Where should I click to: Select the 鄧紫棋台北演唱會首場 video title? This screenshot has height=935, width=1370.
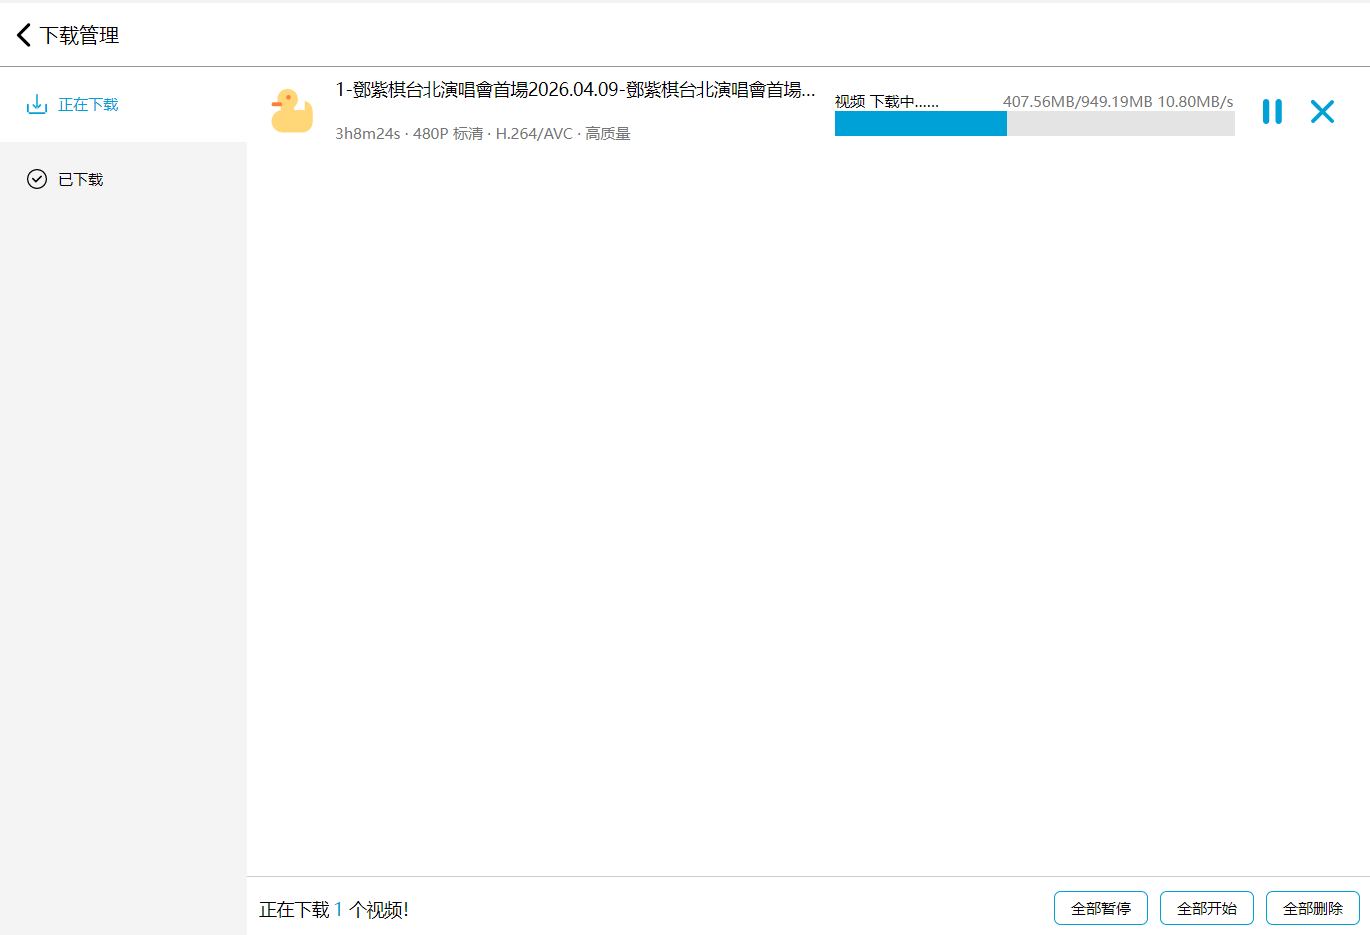[x=575, y=90]
